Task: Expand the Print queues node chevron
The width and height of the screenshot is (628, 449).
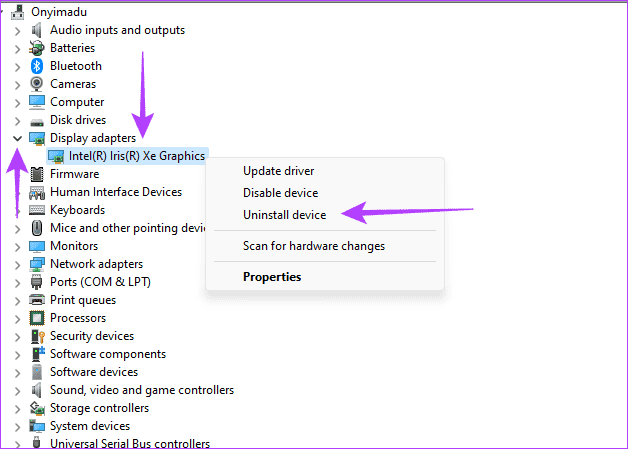Action: tap(17, 301)
